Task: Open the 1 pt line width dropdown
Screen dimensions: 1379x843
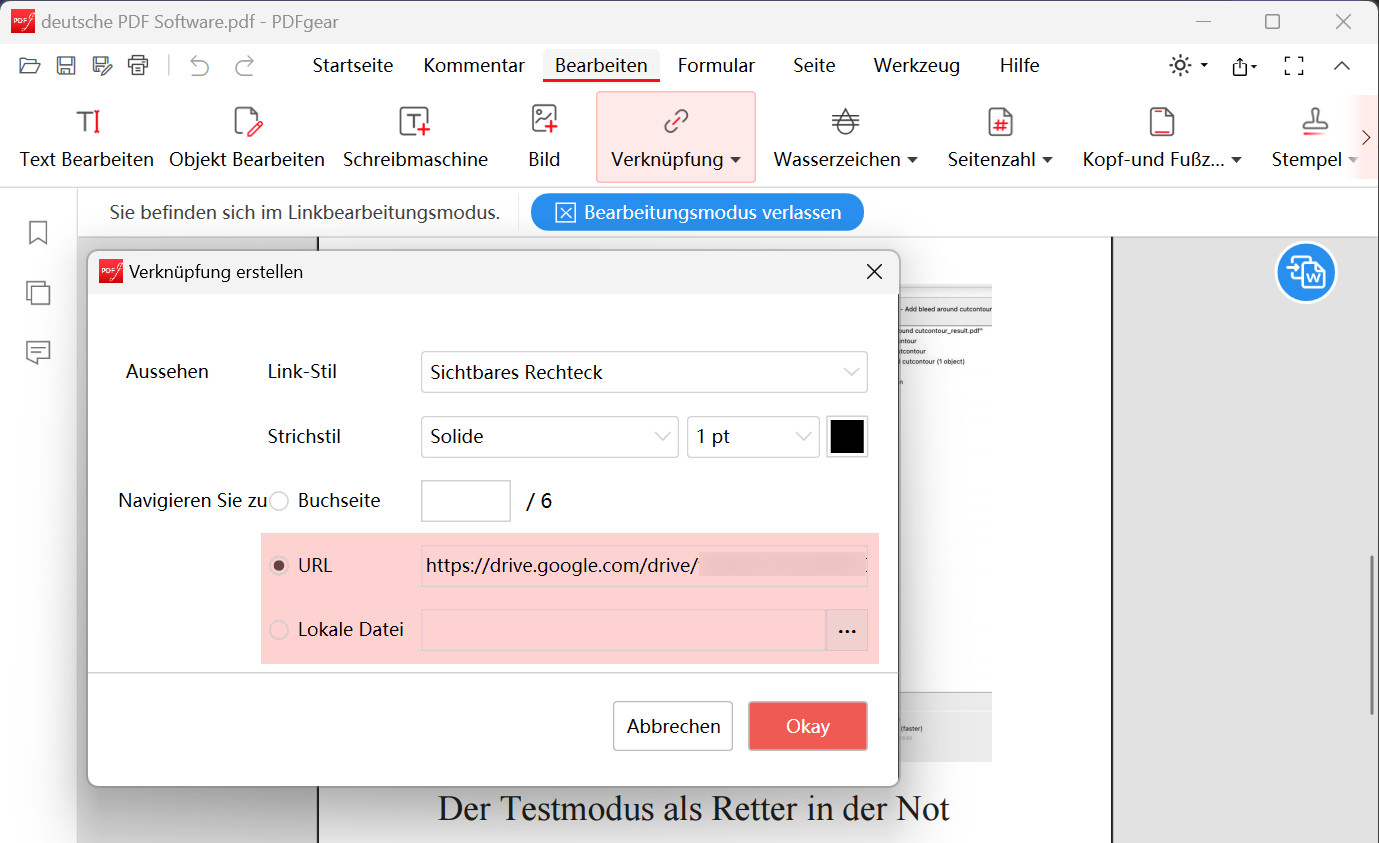Action: [752, 437]
